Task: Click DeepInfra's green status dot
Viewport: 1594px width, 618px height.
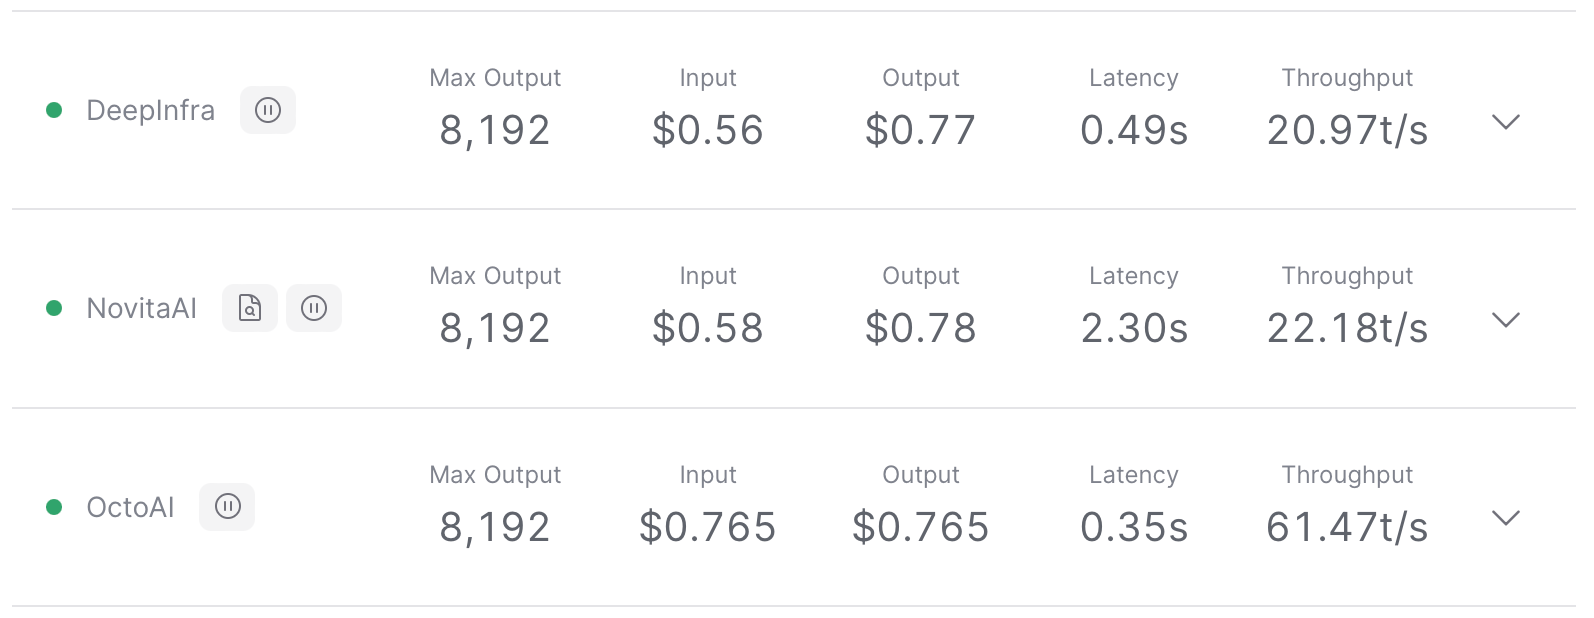Action: tap(55, 110)
